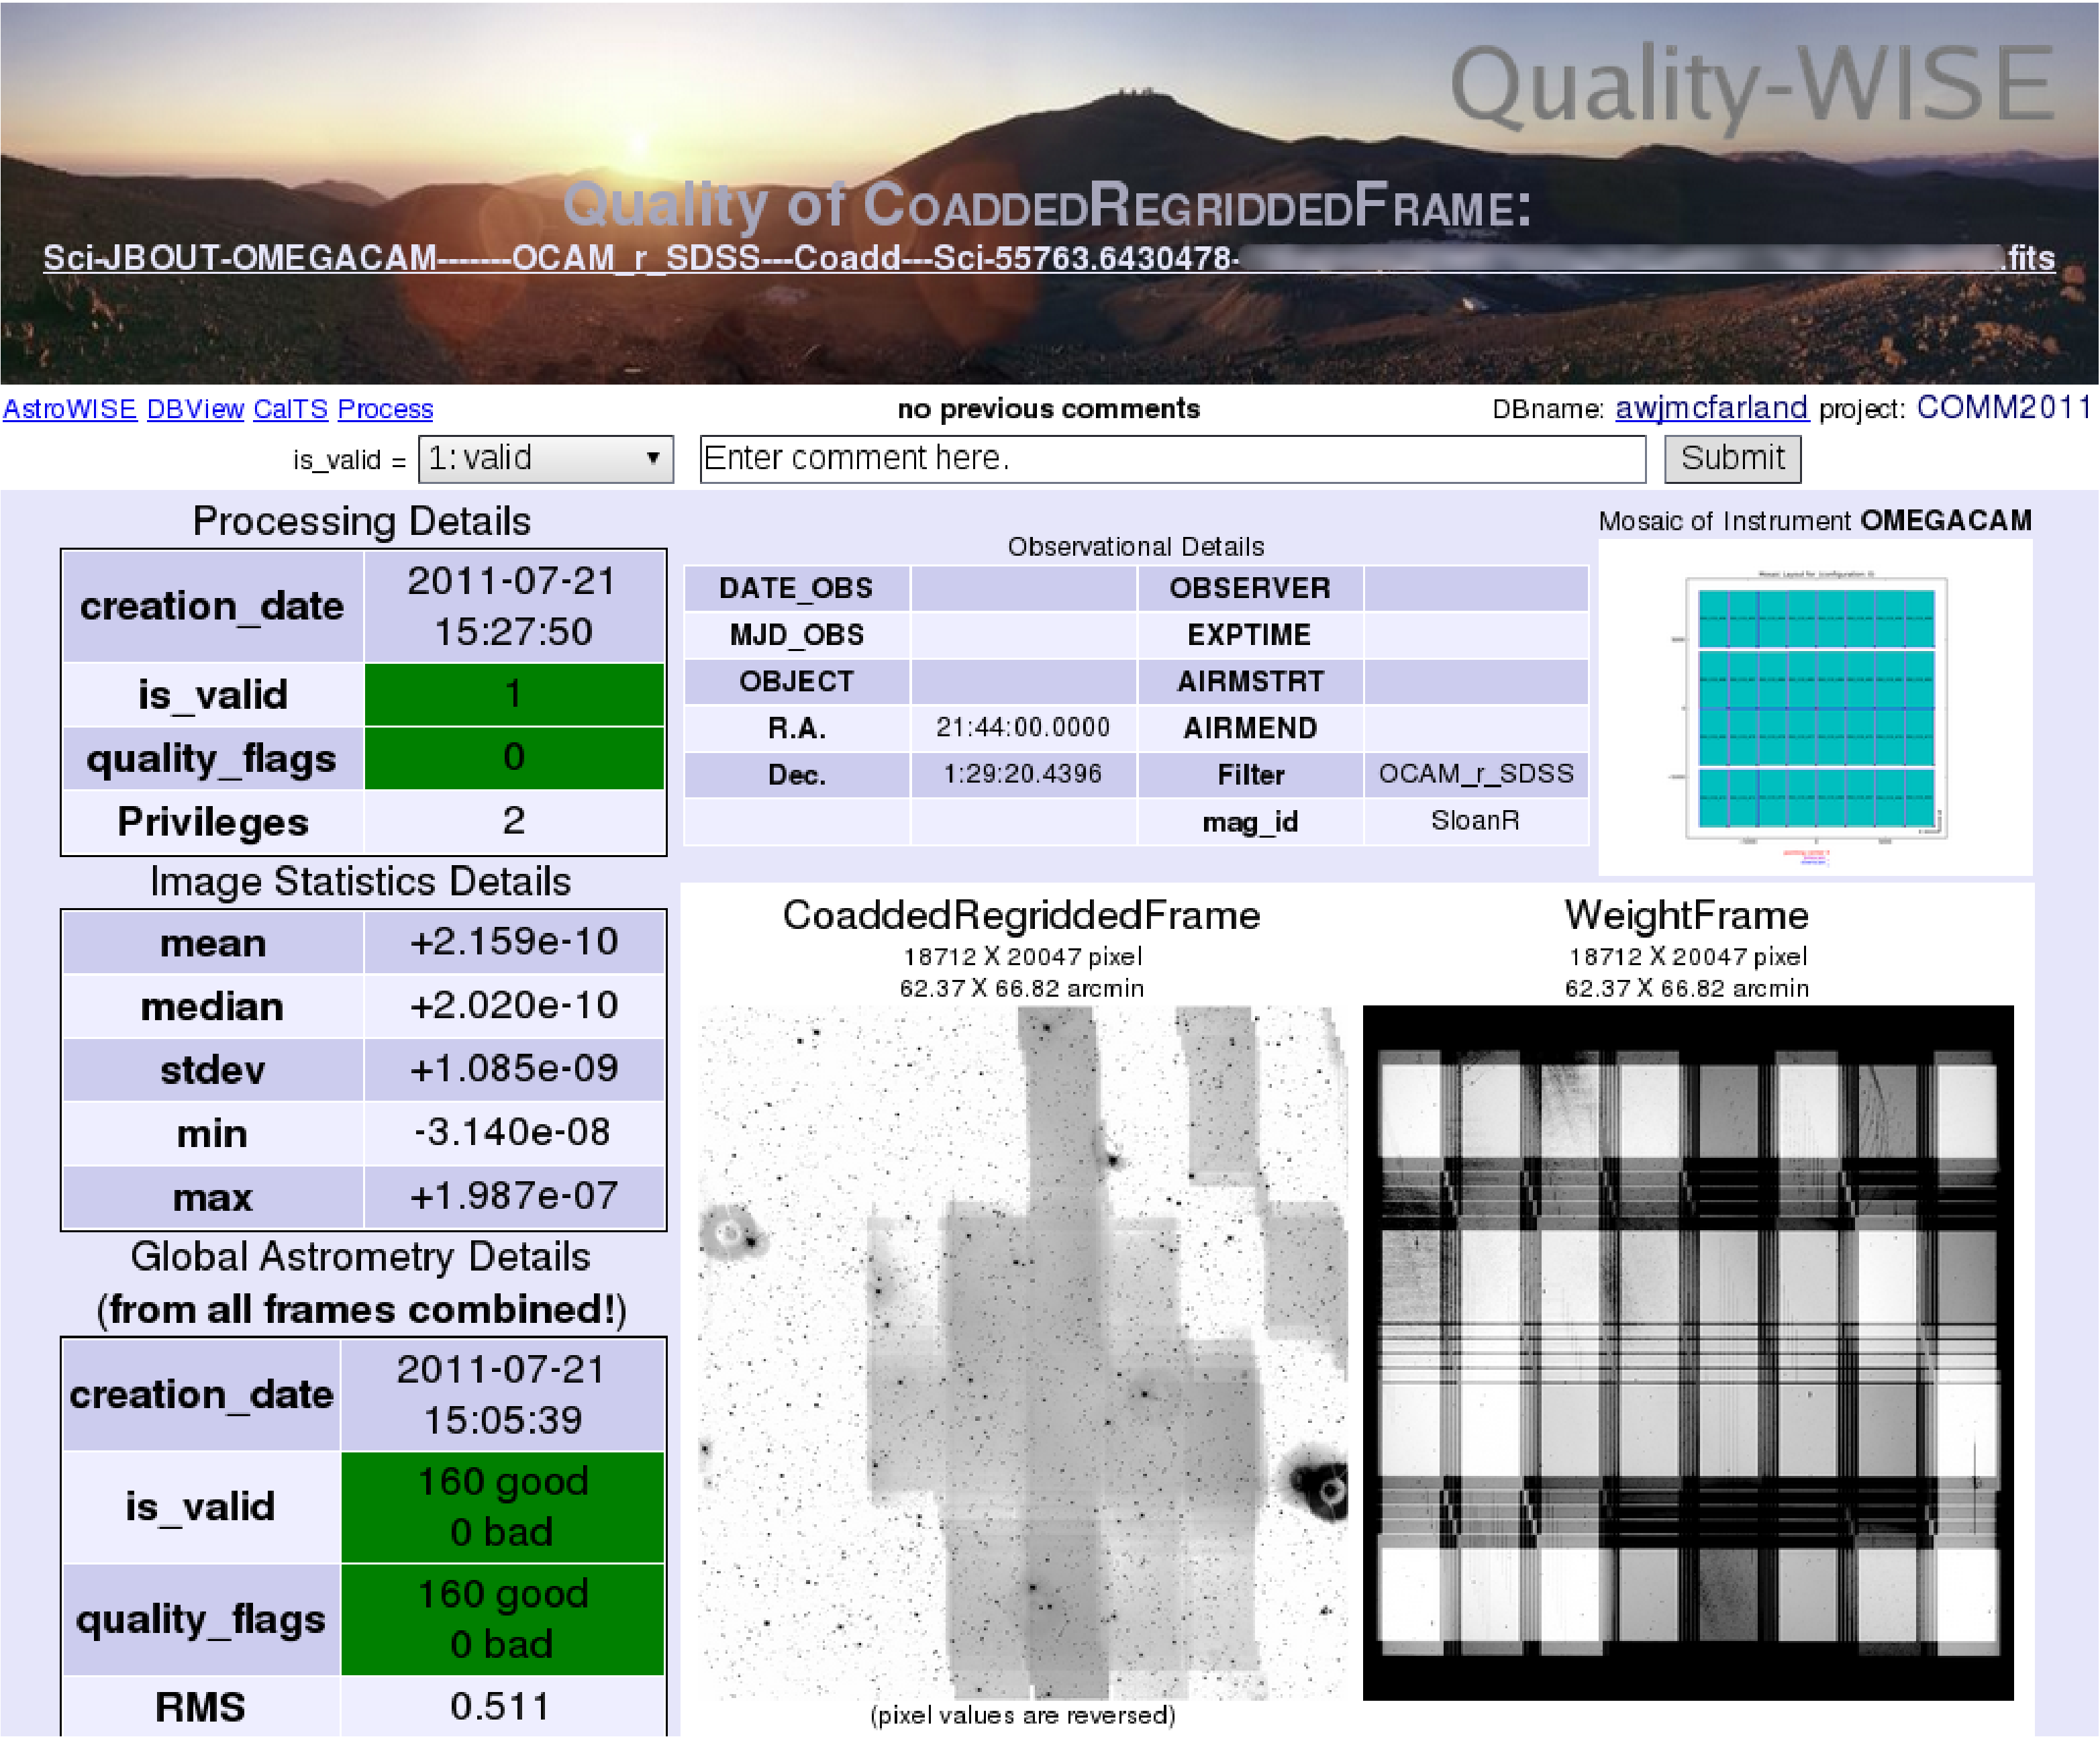Image resolution: width=2100 pixels, height=1737 pixels.
Task: Click the astrometry is_valid 160 good cell
Action: pyautogui.click(x=502, y=1506)
